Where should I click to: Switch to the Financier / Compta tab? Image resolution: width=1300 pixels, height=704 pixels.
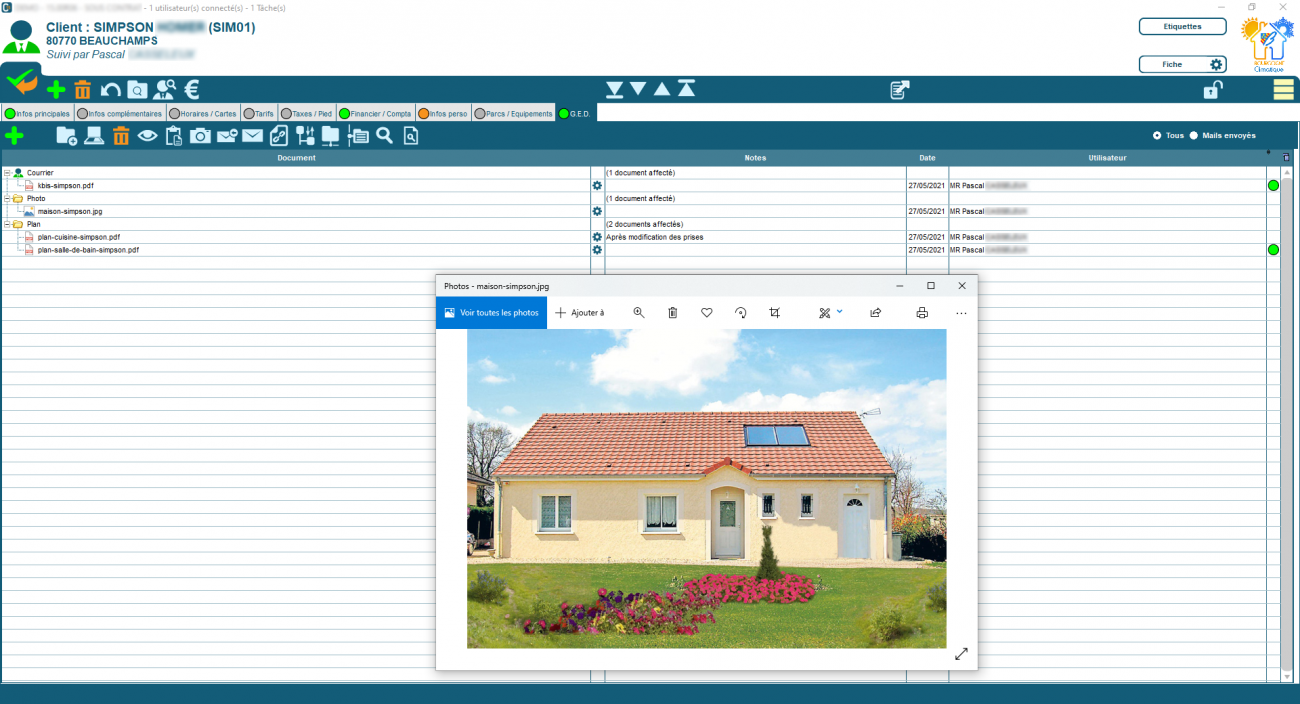tap(375, 112)
